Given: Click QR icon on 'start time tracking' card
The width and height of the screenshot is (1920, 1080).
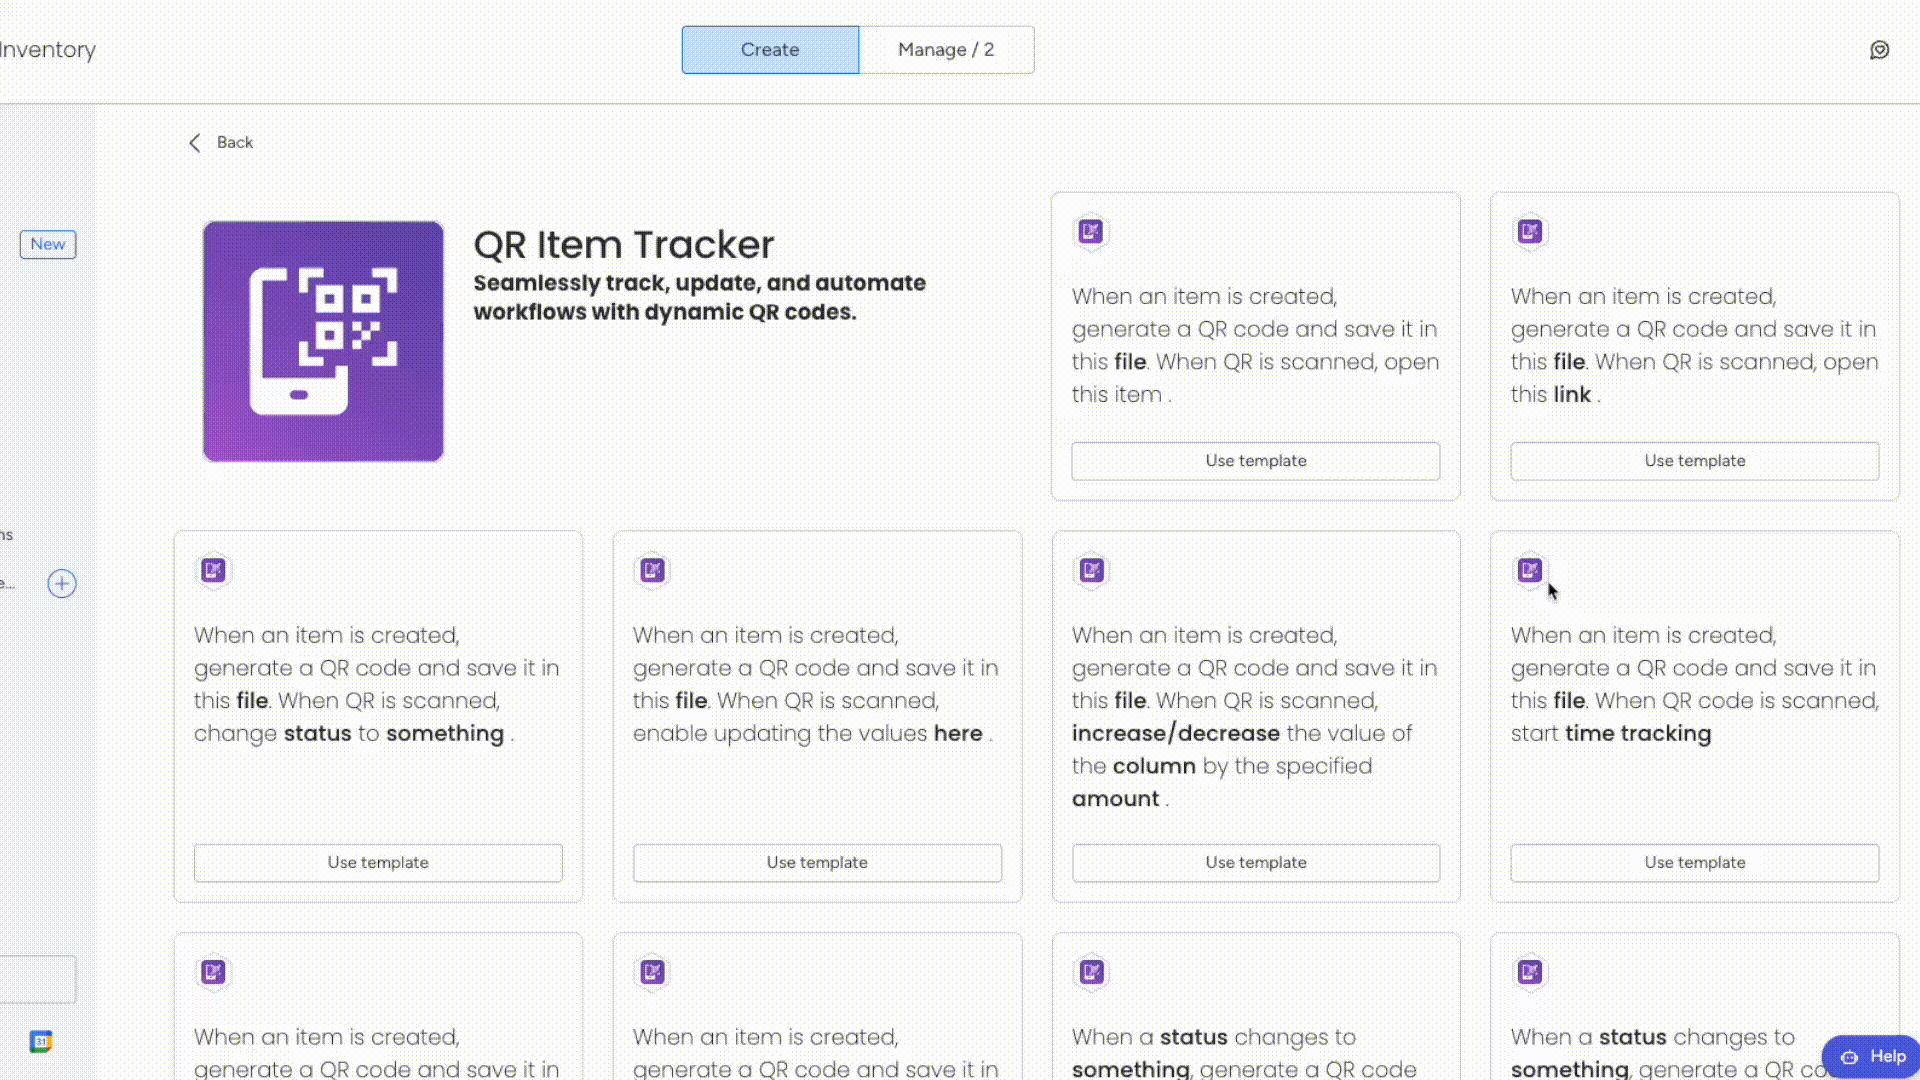Looking at the screenshot, I should coord(1530,570).
